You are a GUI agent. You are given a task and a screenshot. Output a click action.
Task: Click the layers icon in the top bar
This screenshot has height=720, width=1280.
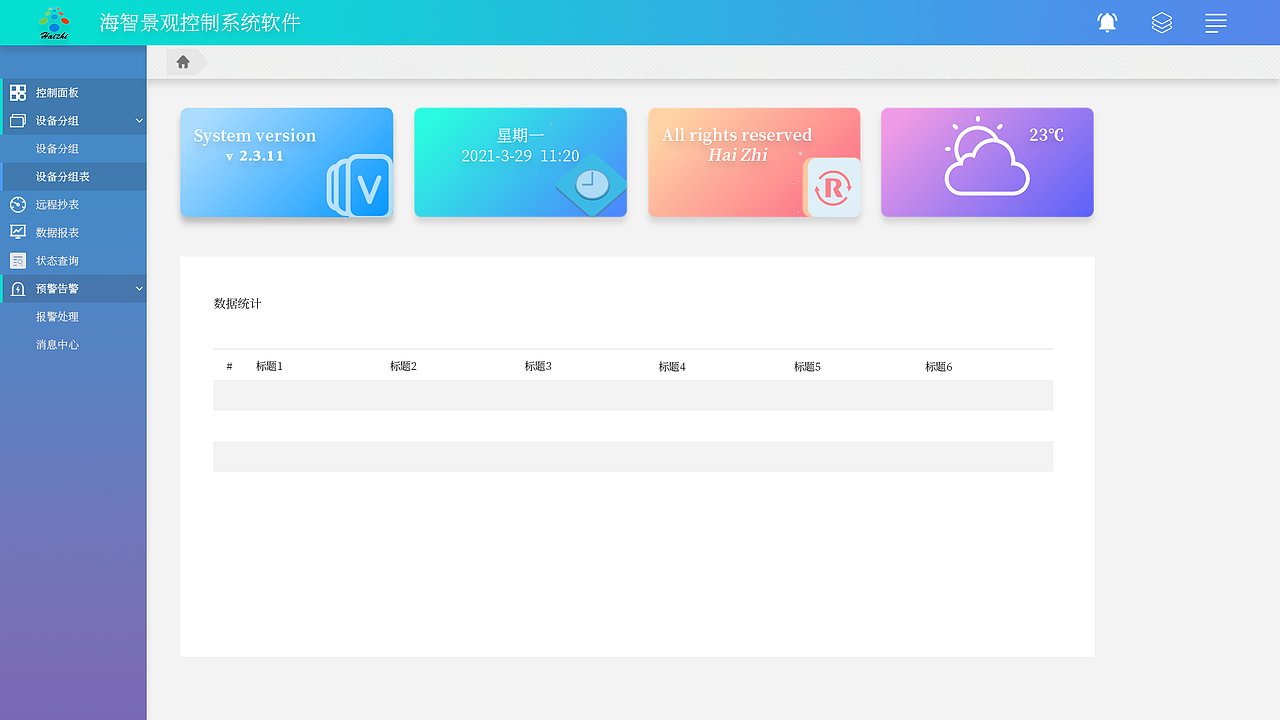click(1161, 22)
